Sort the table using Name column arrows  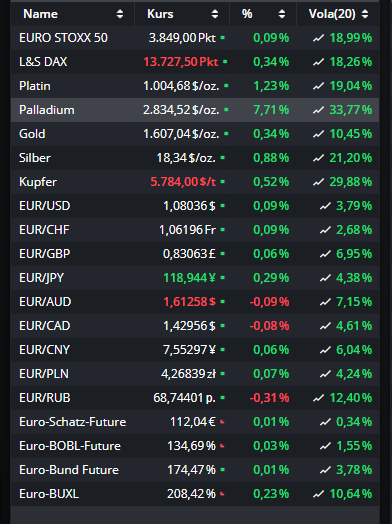120,14
